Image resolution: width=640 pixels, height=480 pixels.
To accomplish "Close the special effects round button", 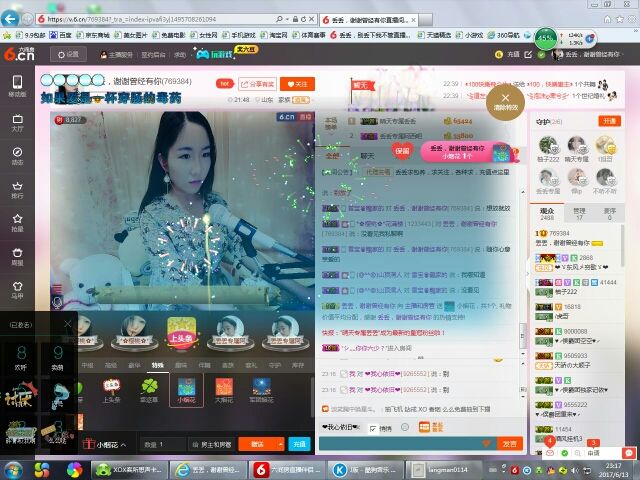I will point(505,102).
